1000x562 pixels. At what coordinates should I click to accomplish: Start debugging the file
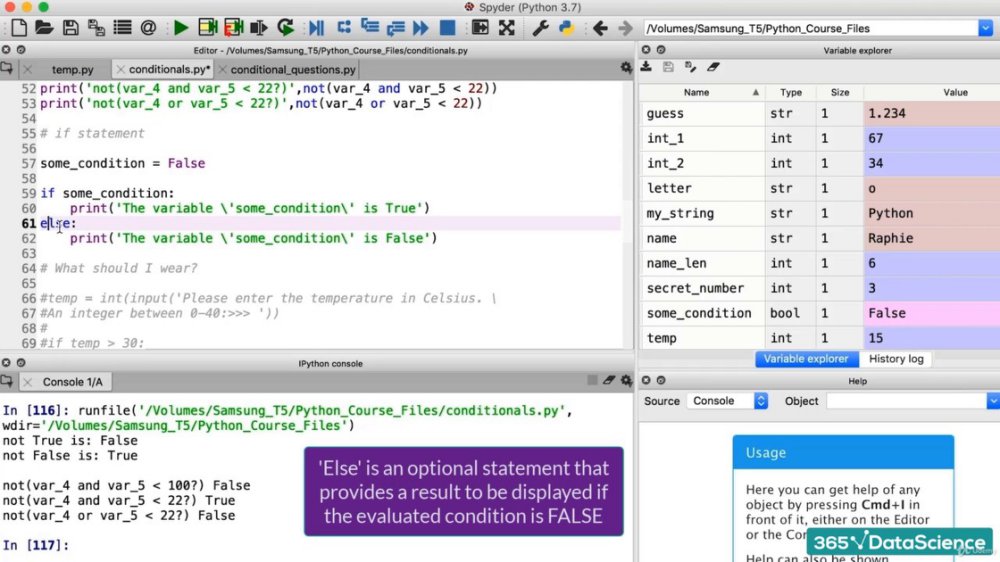pos(316,27)
